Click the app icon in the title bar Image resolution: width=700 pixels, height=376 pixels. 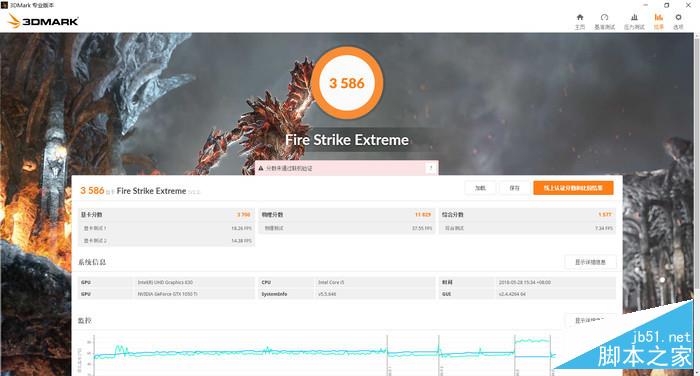pyautogui.click(x=4, y=5)
